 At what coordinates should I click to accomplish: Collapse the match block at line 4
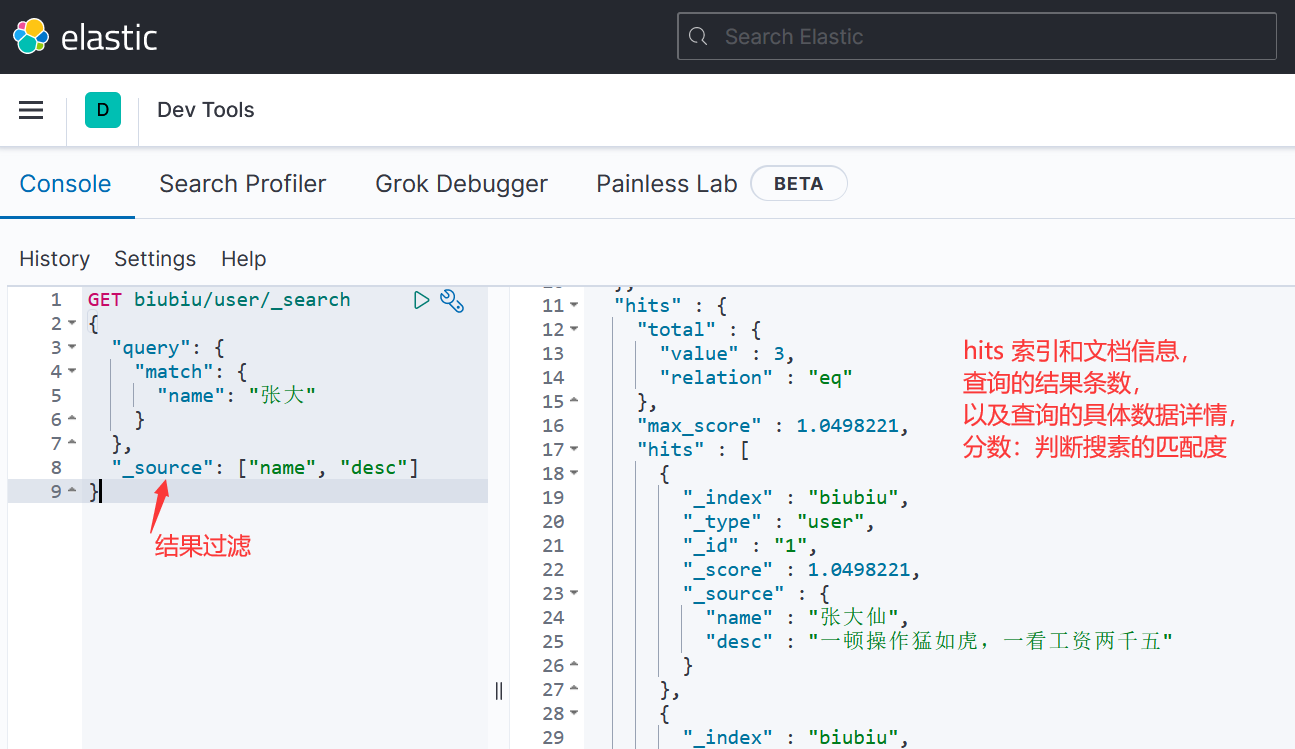71,372
